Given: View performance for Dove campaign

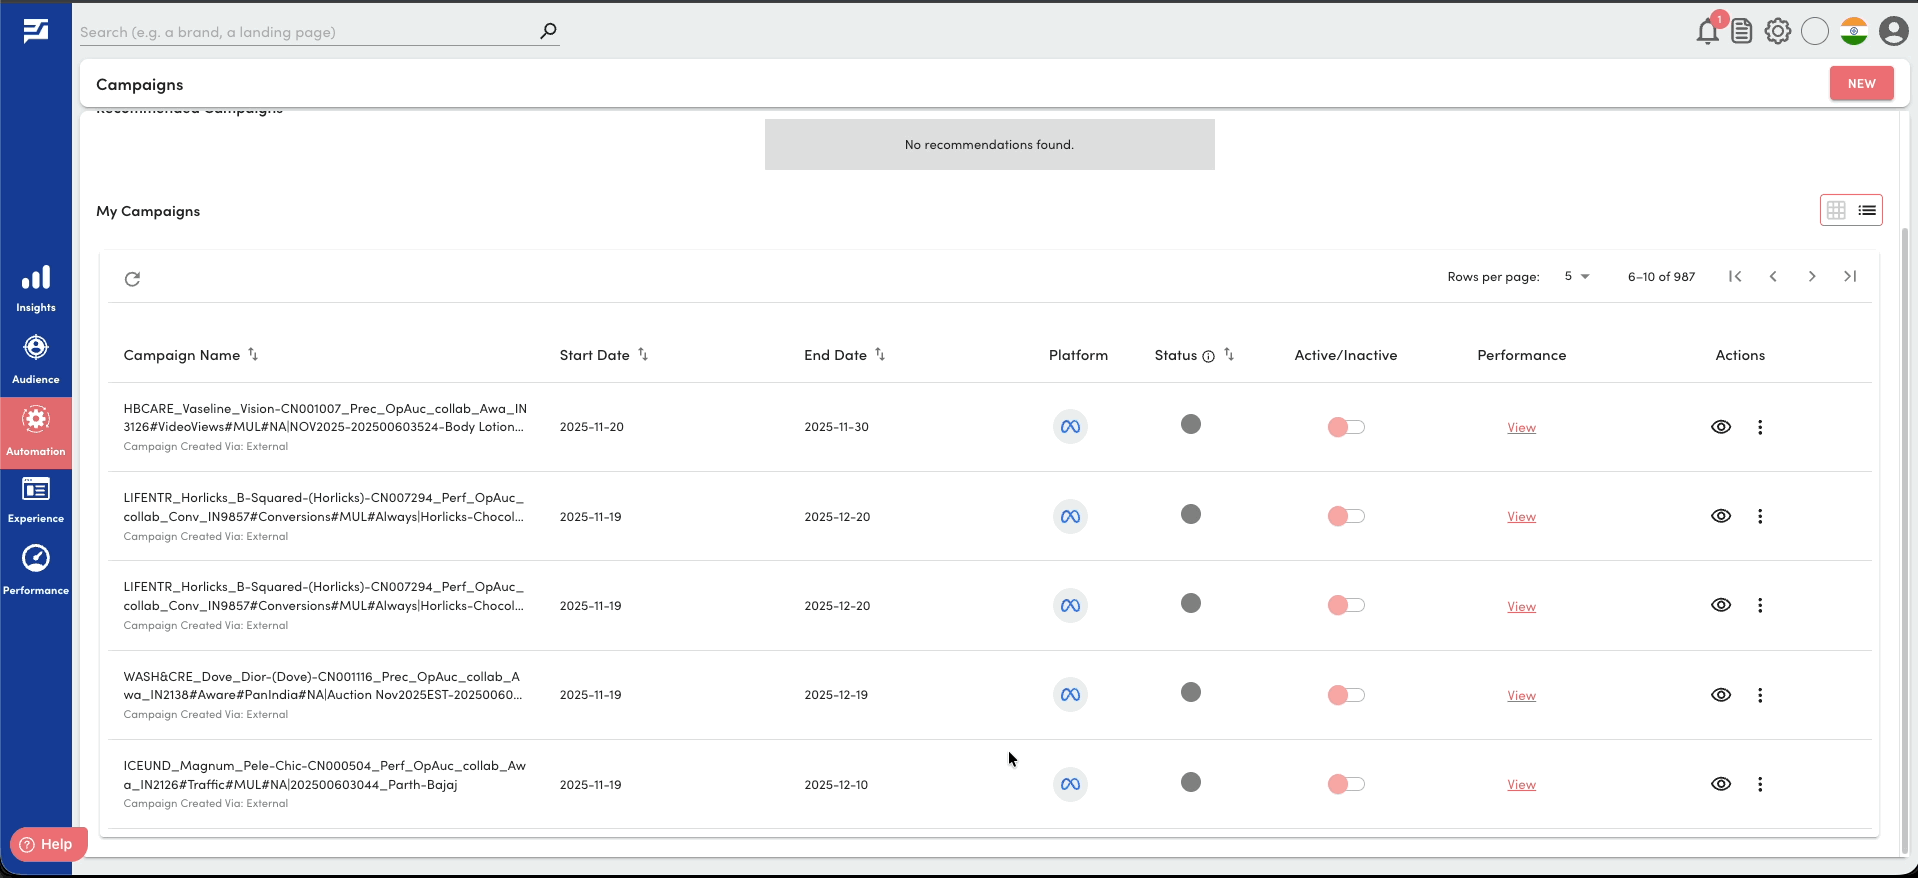Looking at the screenshot, I should 1521,696.
